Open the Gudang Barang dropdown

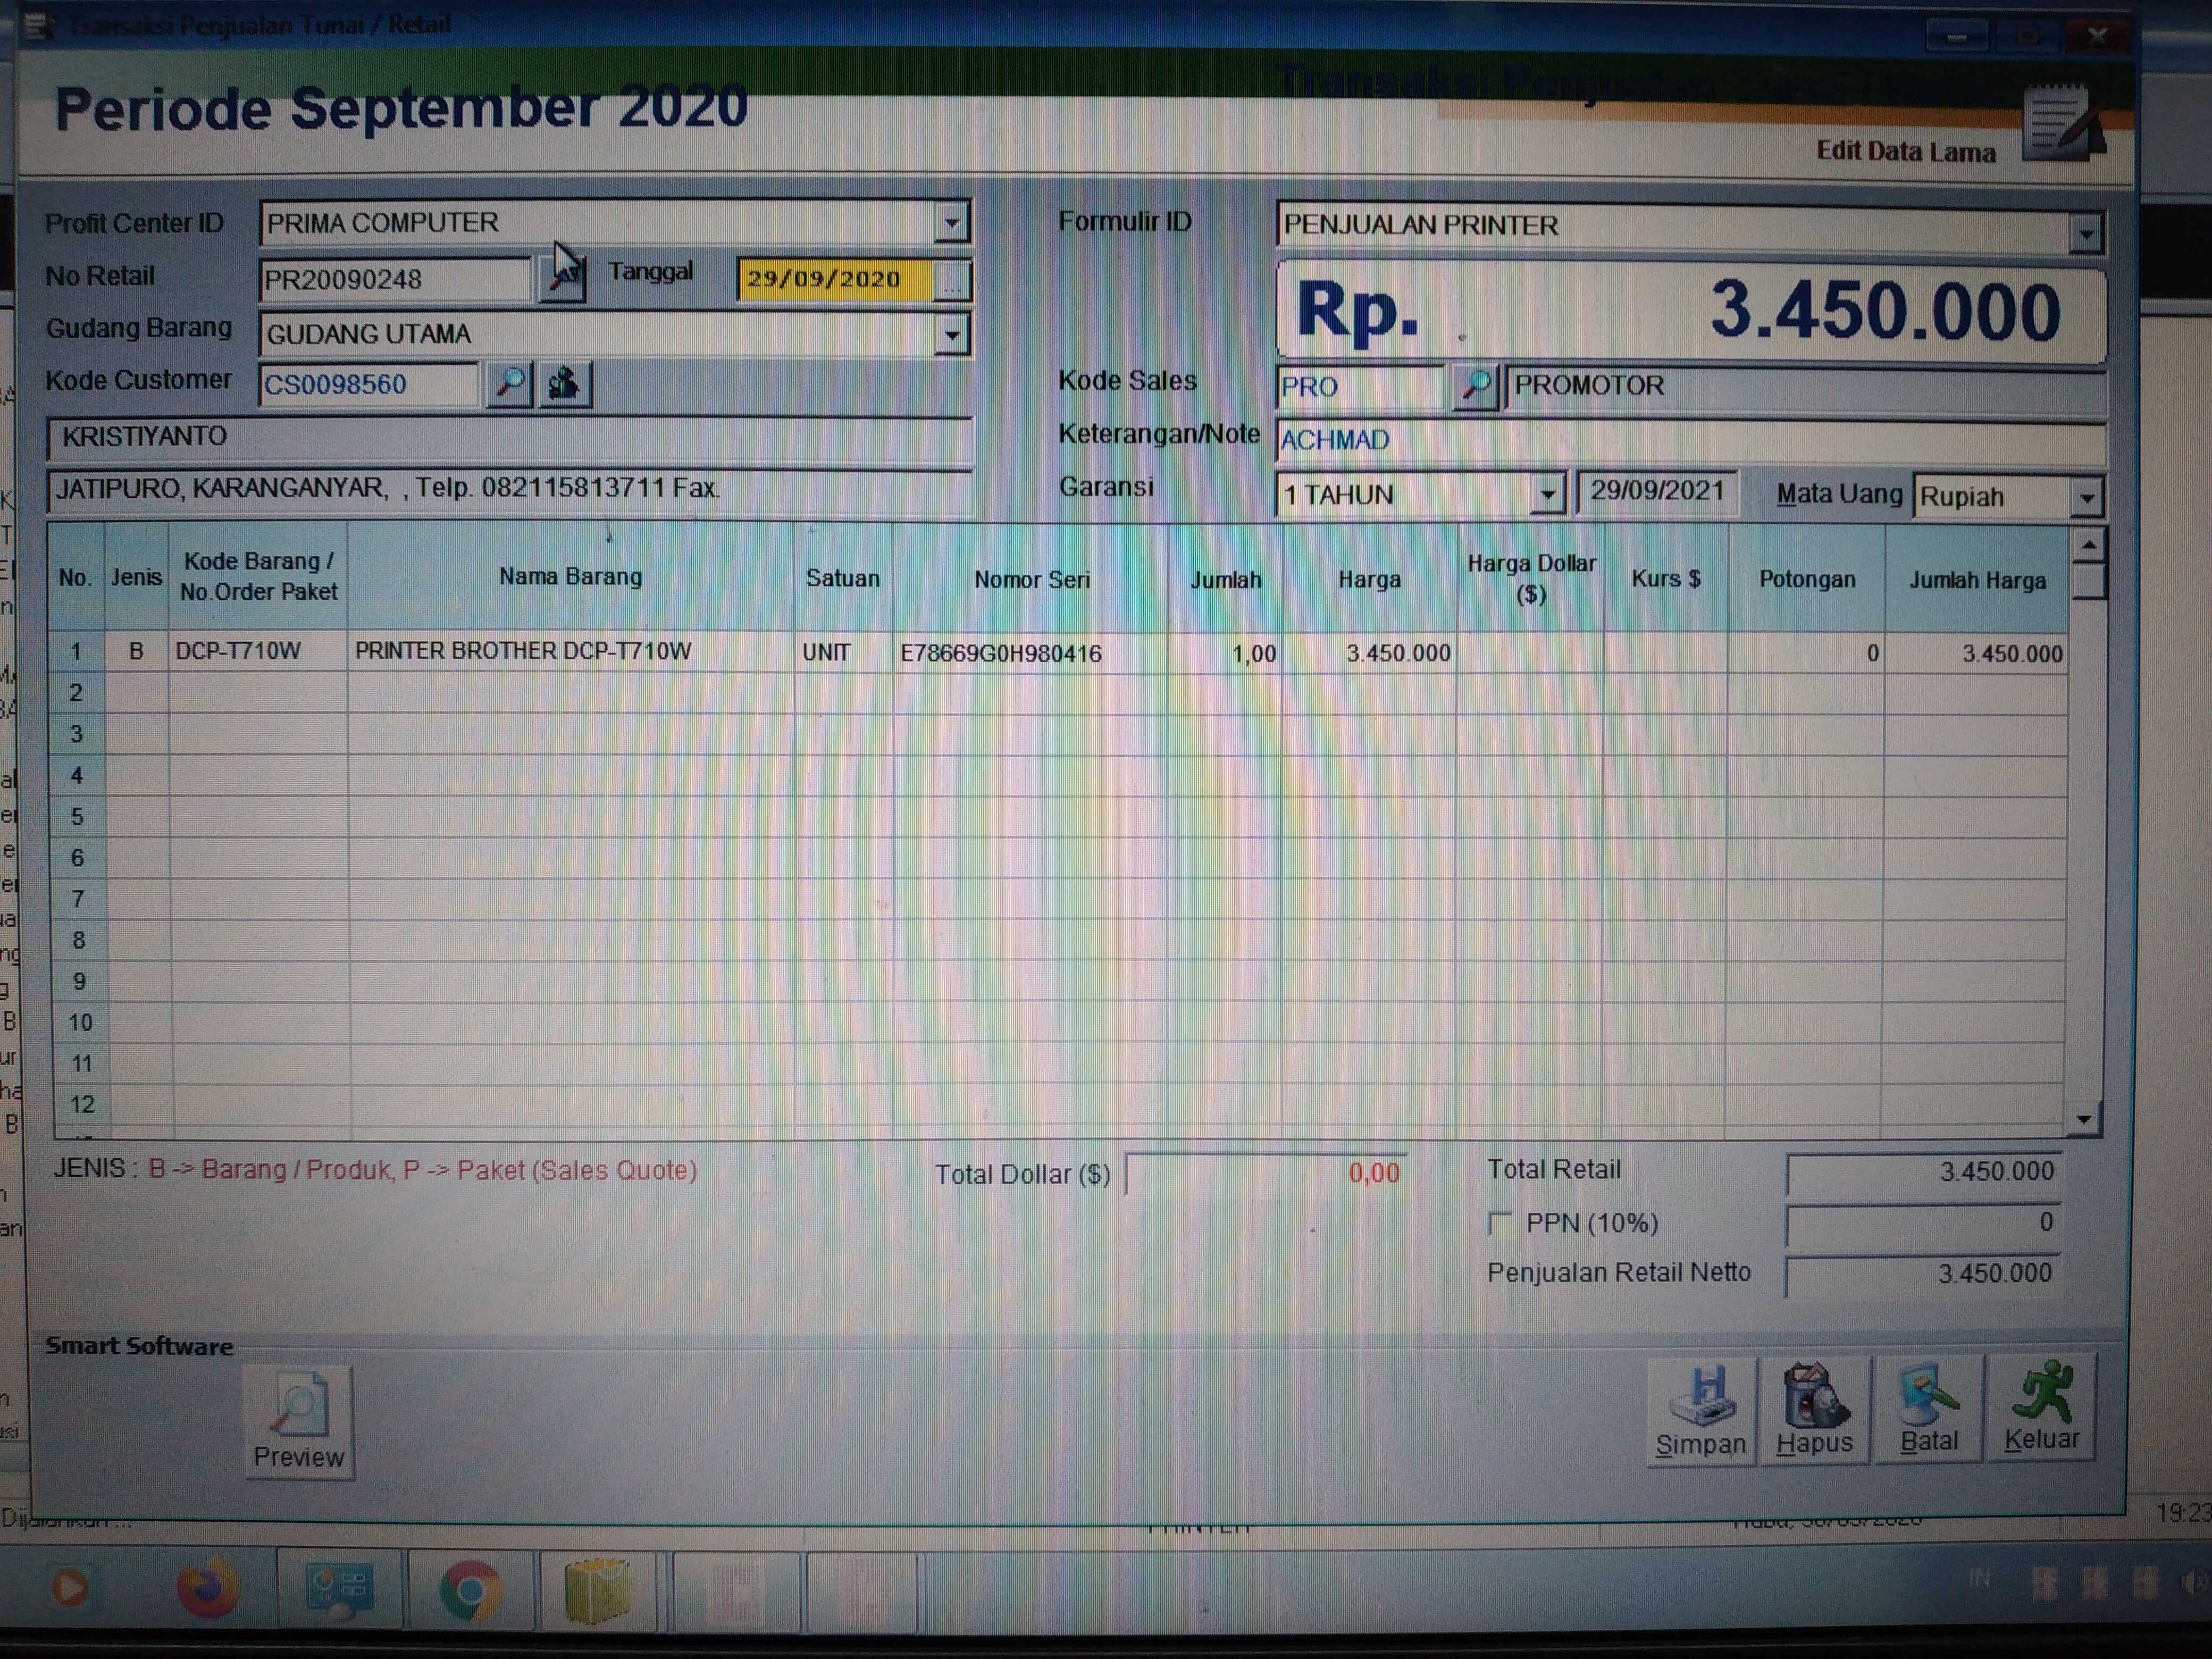(x=952, y=335)
